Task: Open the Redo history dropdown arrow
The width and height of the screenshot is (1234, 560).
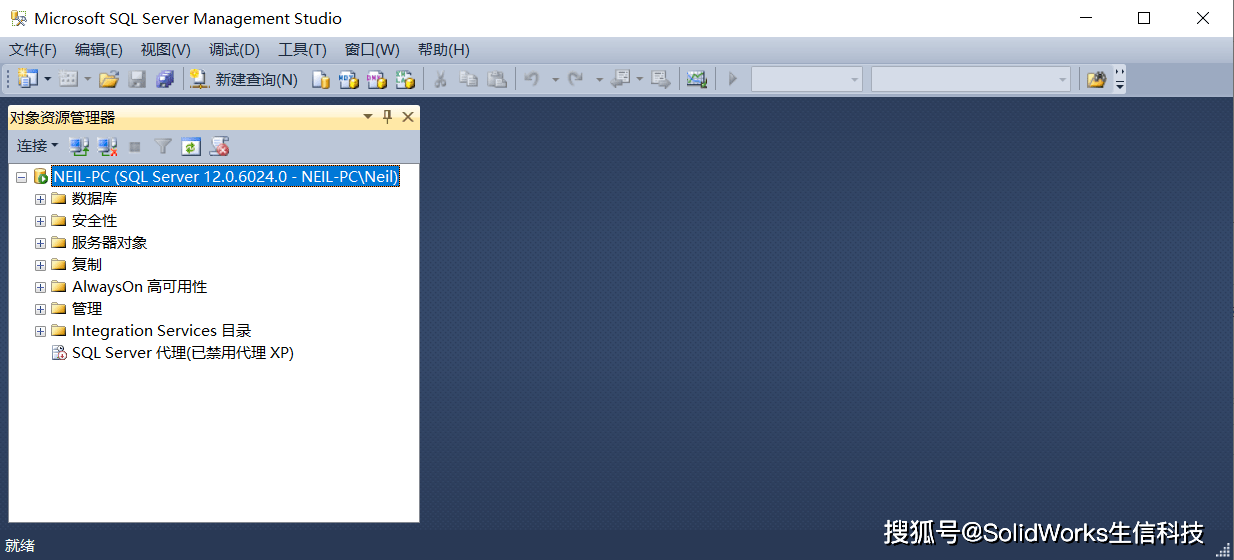Action: pos(599,79)
